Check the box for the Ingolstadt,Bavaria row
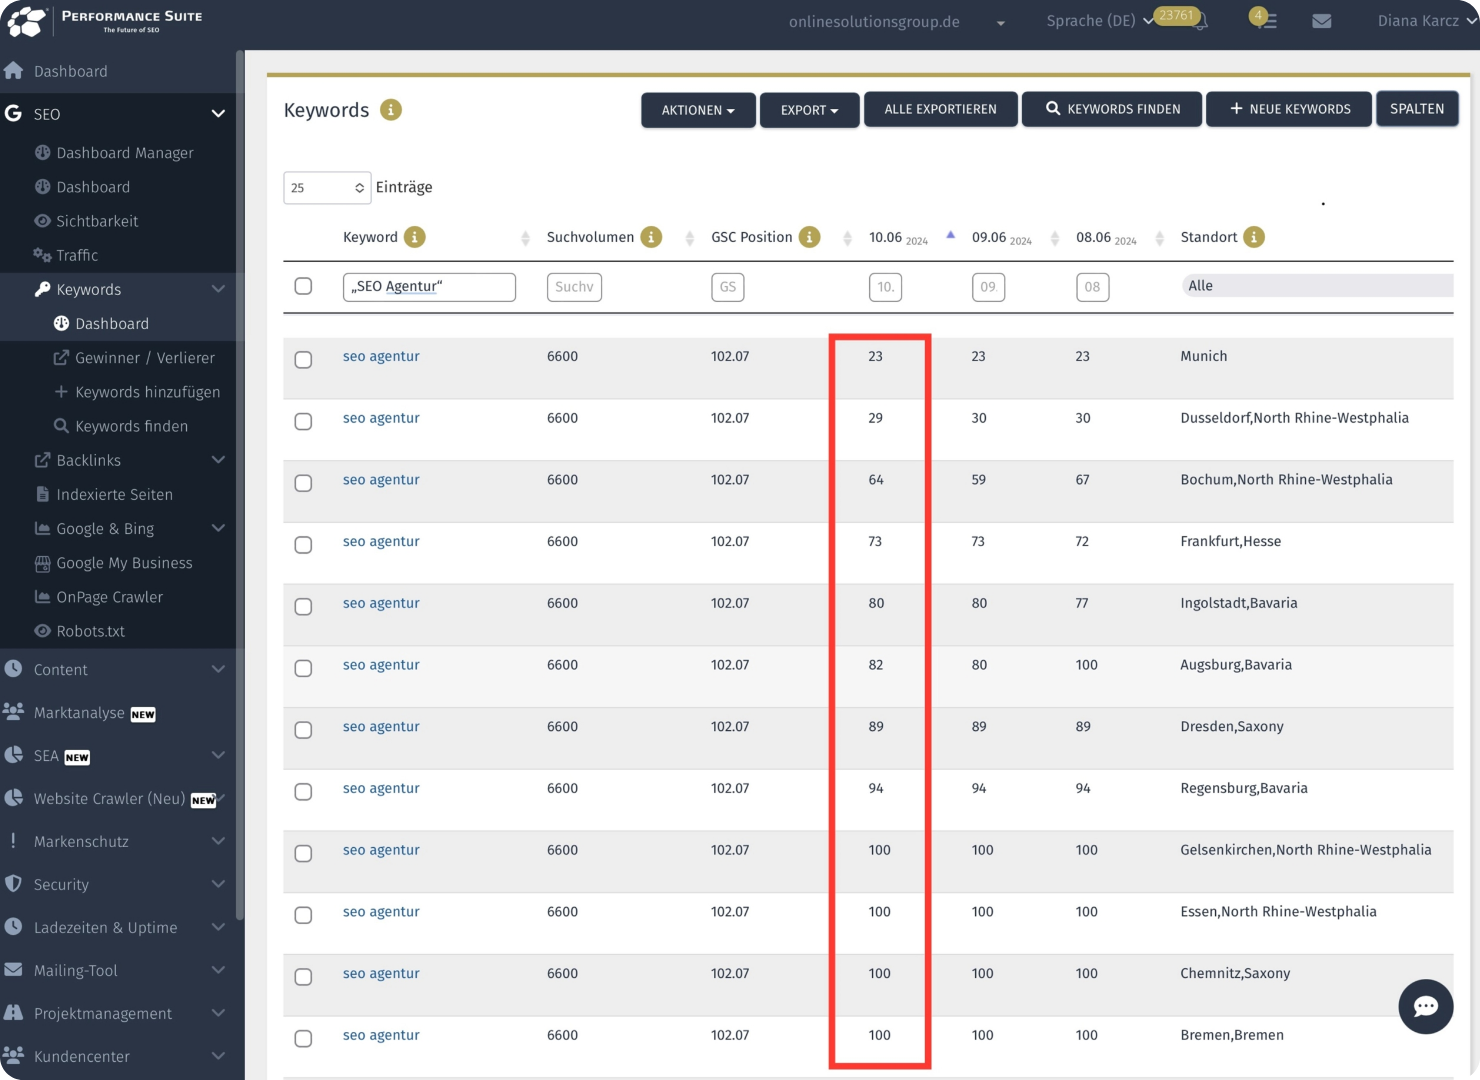 tap(304, 607)
